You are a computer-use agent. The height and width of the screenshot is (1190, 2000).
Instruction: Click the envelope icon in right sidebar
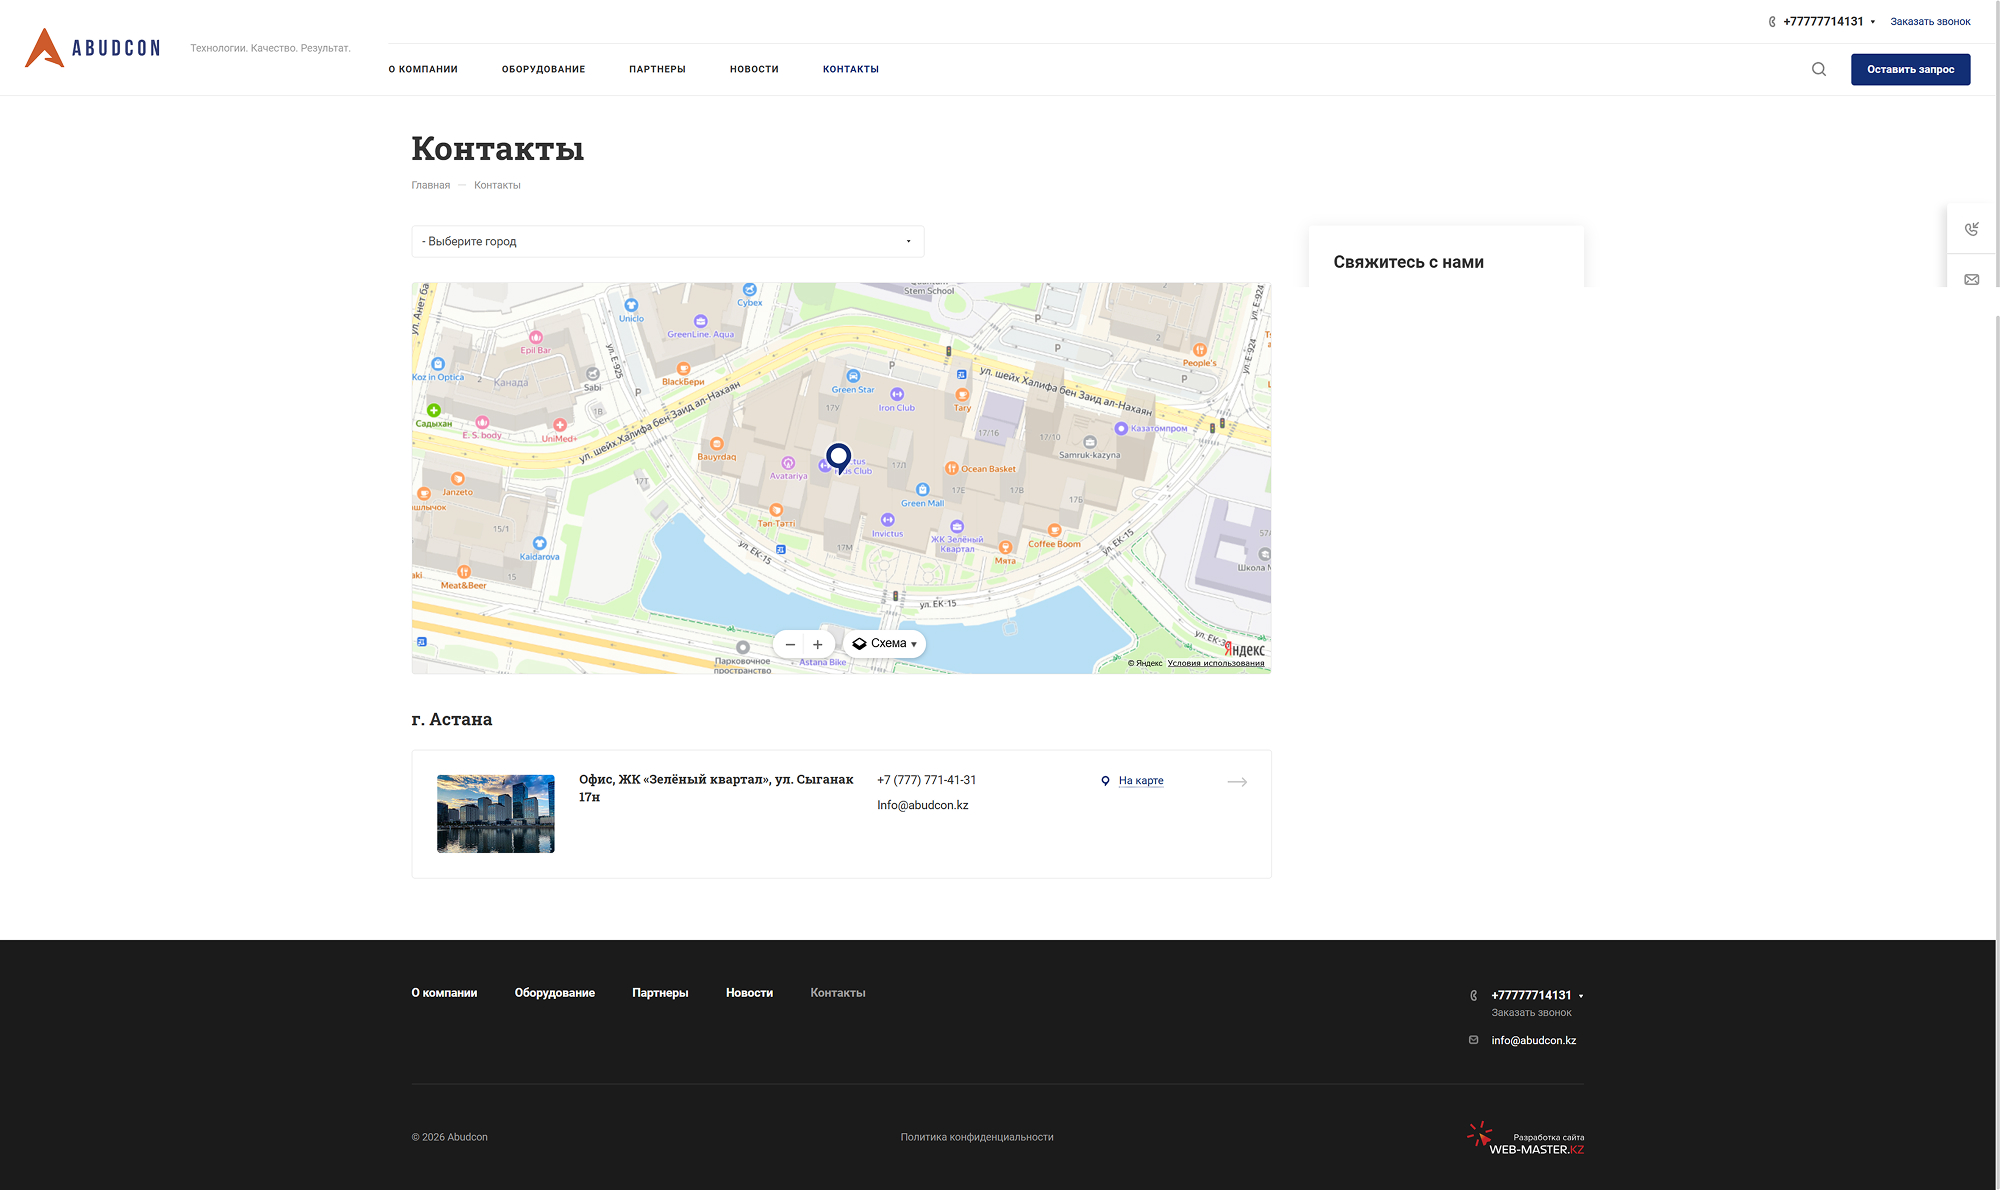point(1972,279)
